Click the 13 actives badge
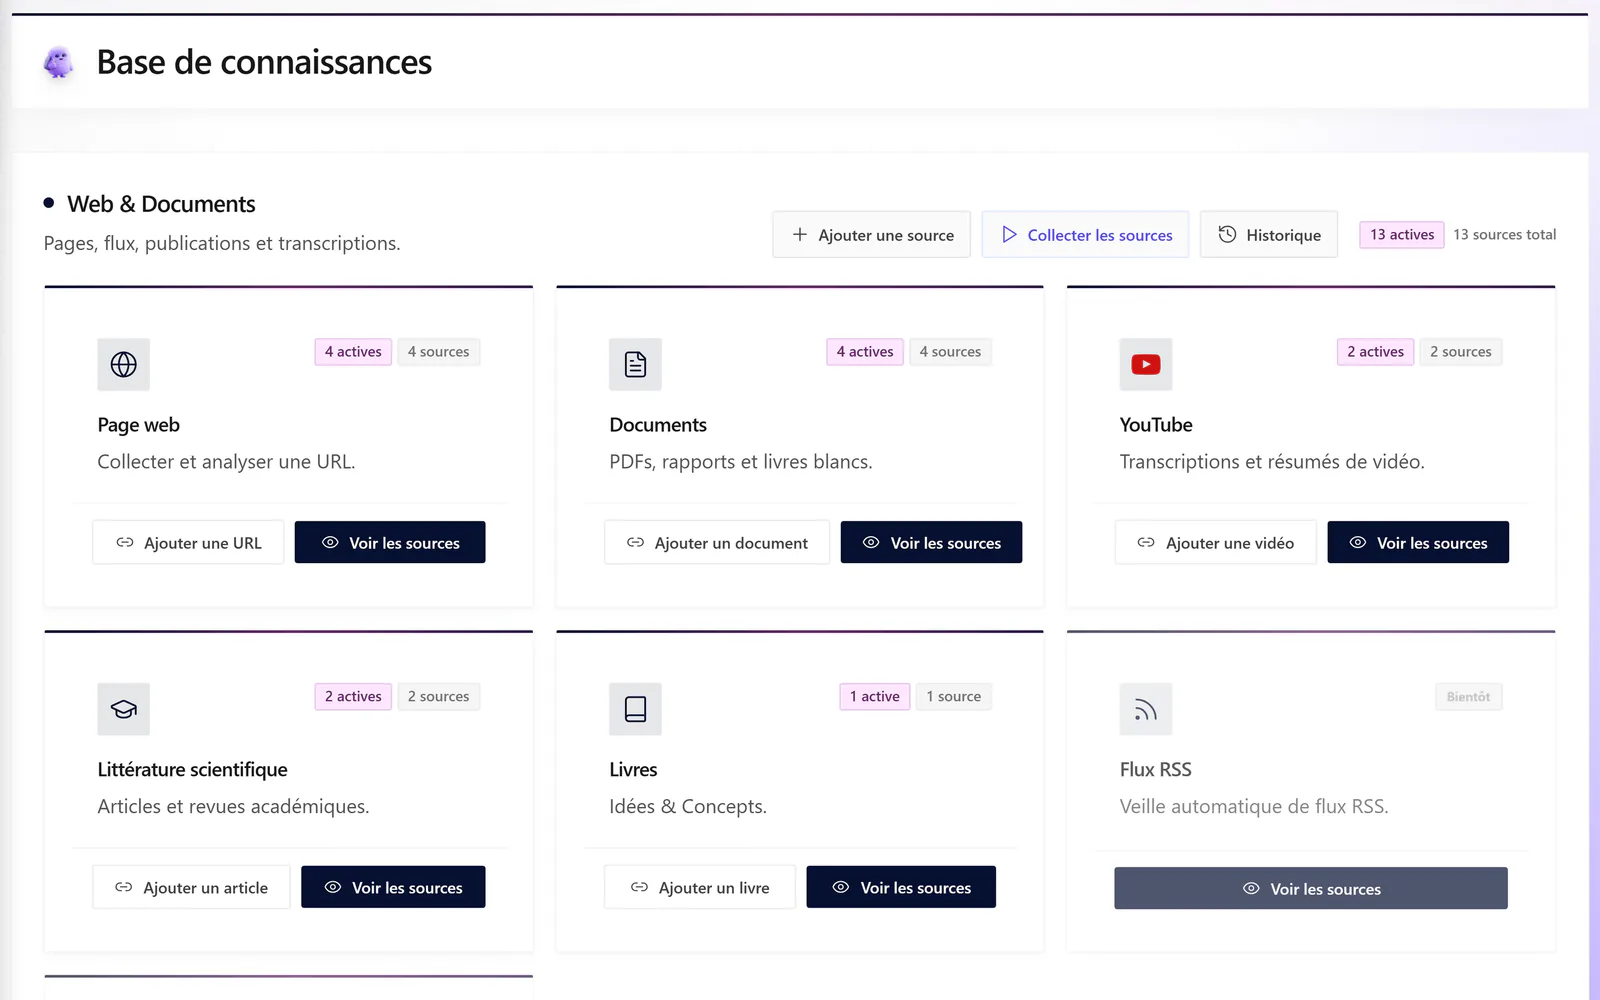Viewport: 1600px width, 1000px height. pos(1402,235)
